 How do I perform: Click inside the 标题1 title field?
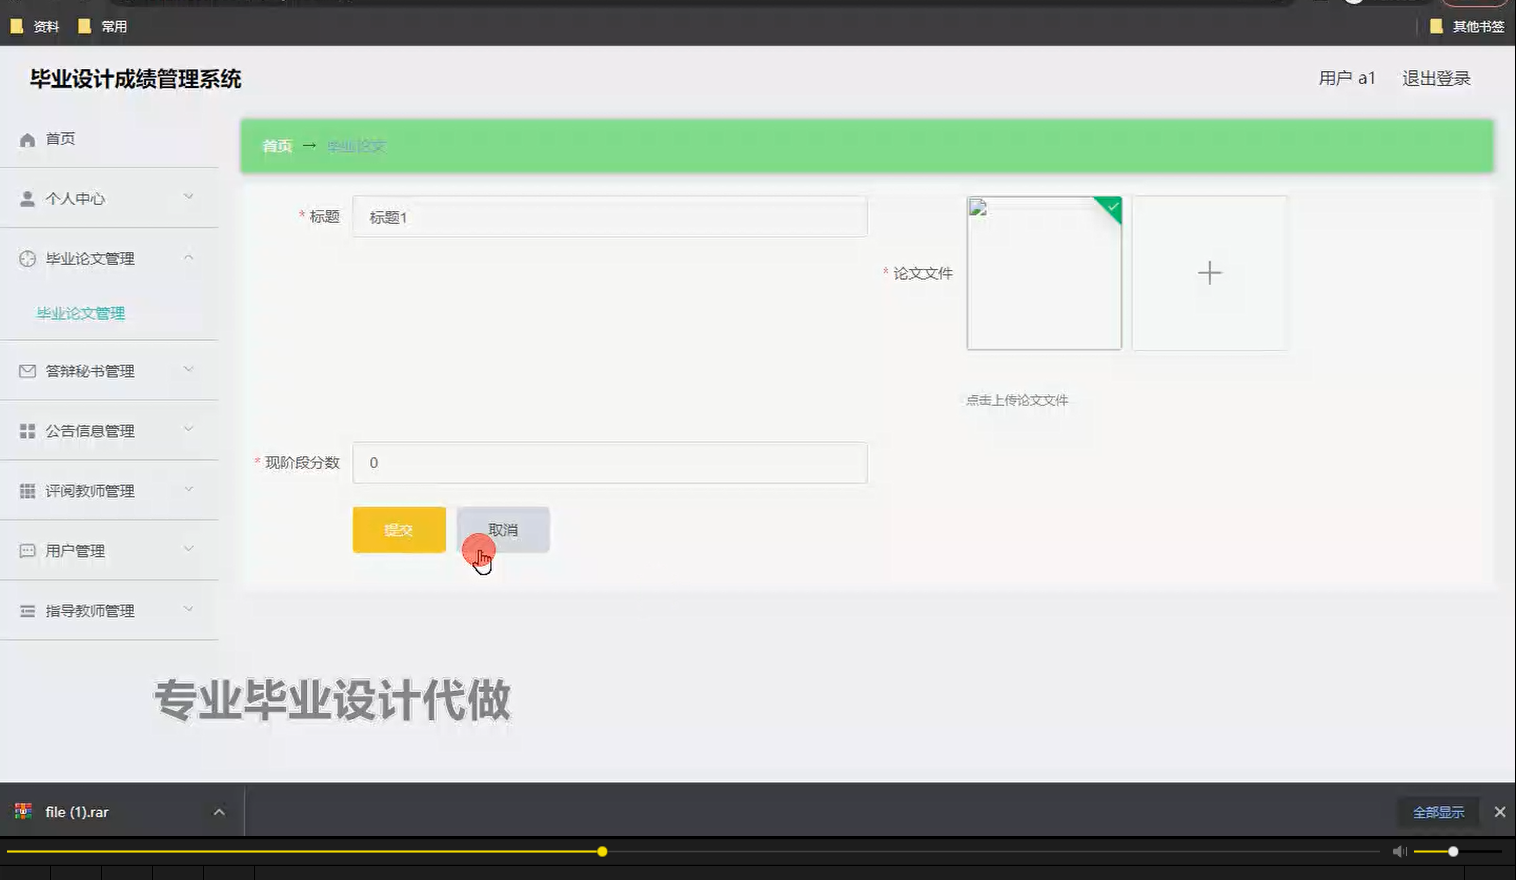(x=610, y=216)
